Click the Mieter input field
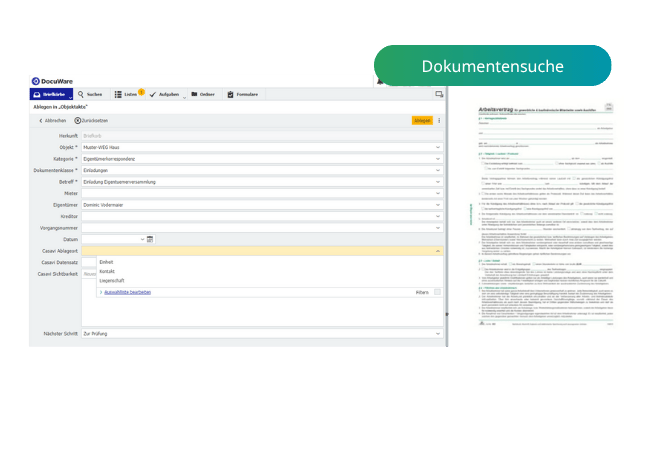The image size is (666, 450). [x=262, y=193]
